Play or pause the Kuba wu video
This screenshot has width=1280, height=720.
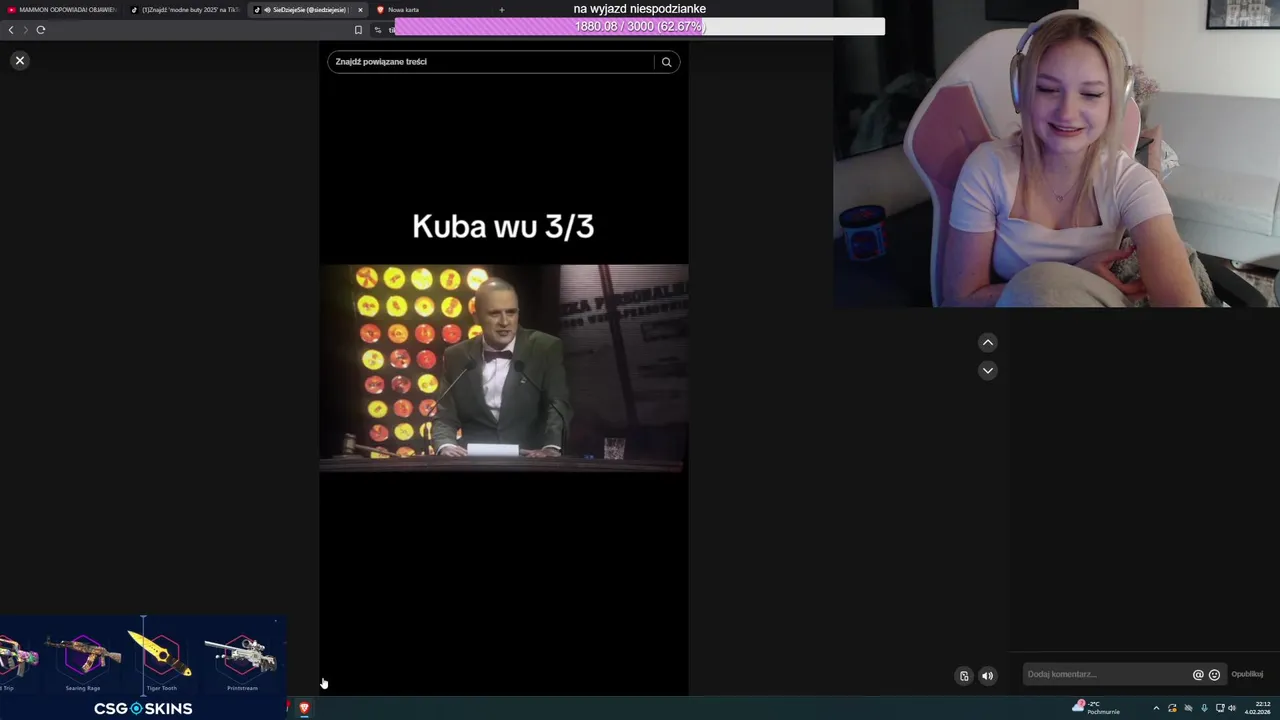[504, 367]
